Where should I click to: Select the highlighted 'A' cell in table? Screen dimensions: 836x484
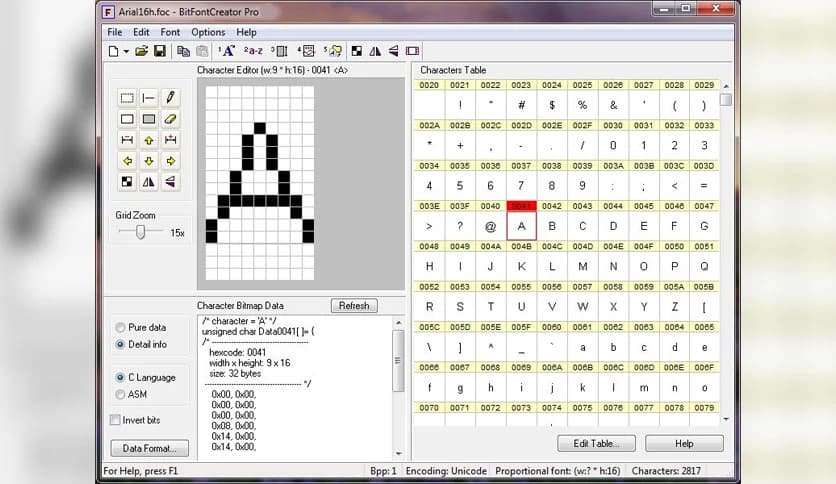tap(521, 226)
